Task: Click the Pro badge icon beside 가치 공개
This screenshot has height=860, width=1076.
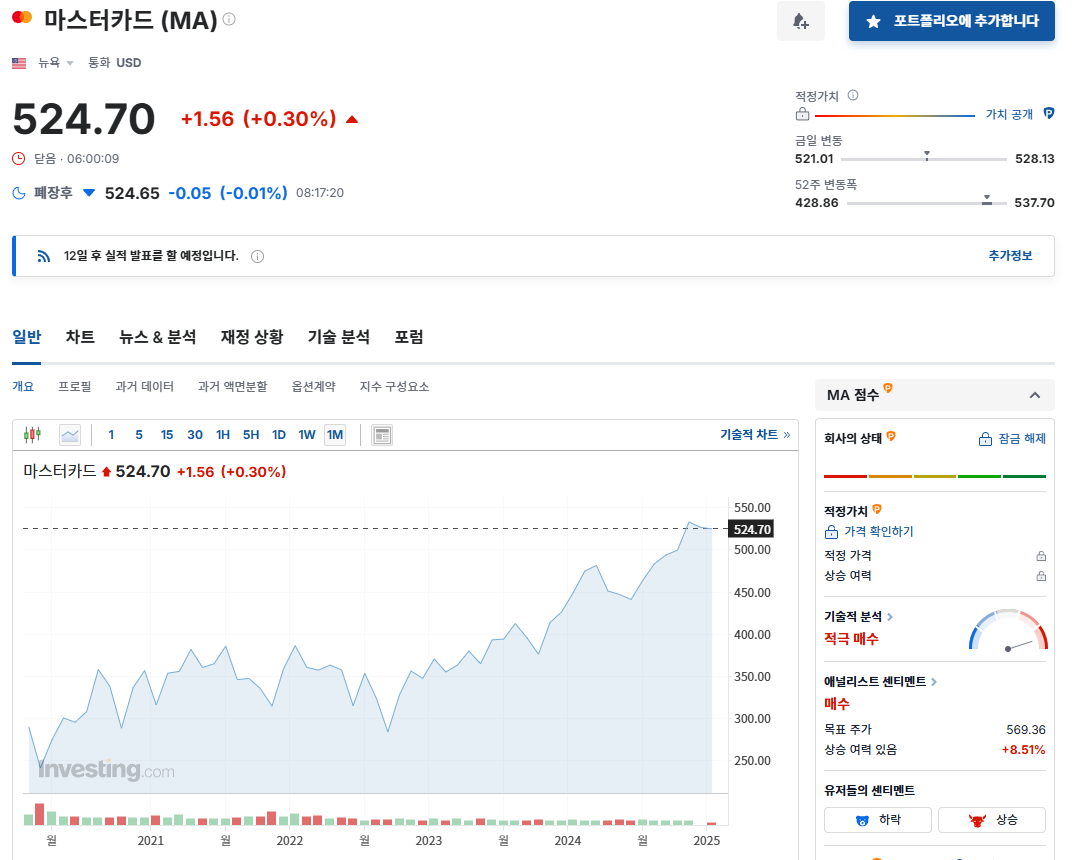Action: (x=1049, y=113)
